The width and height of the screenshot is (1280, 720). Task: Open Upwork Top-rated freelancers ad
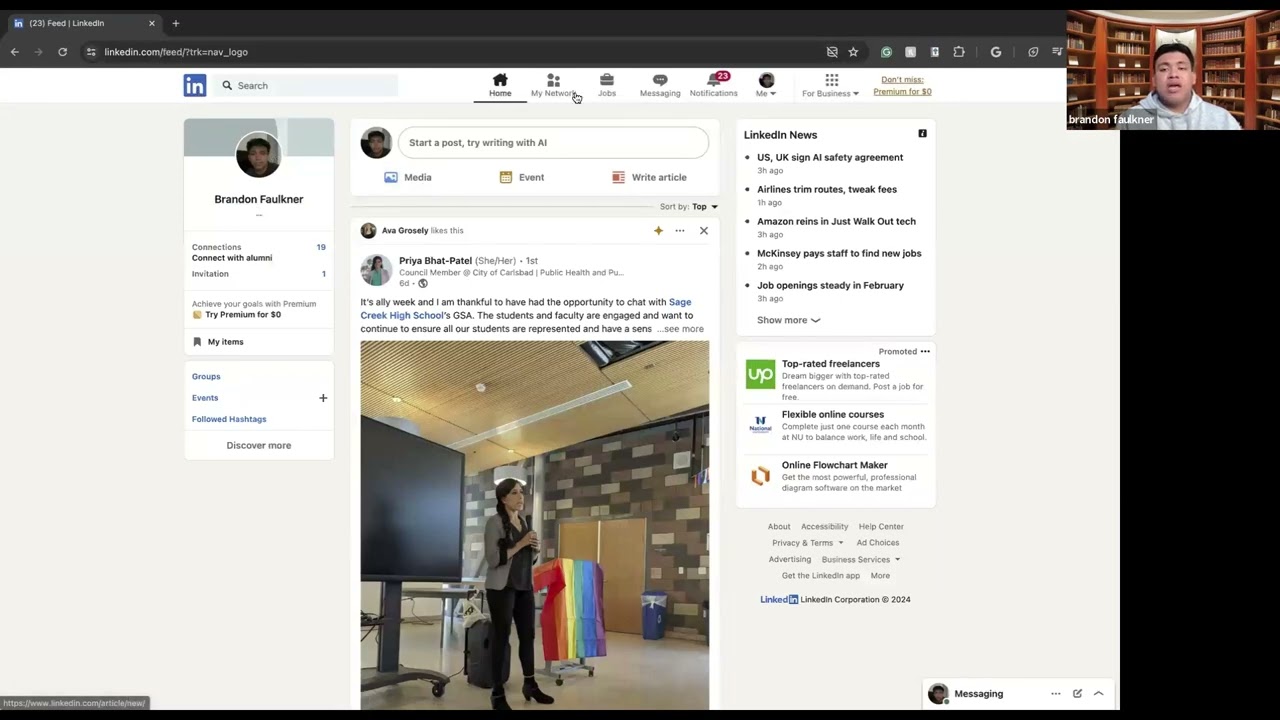tap(838, 380)
